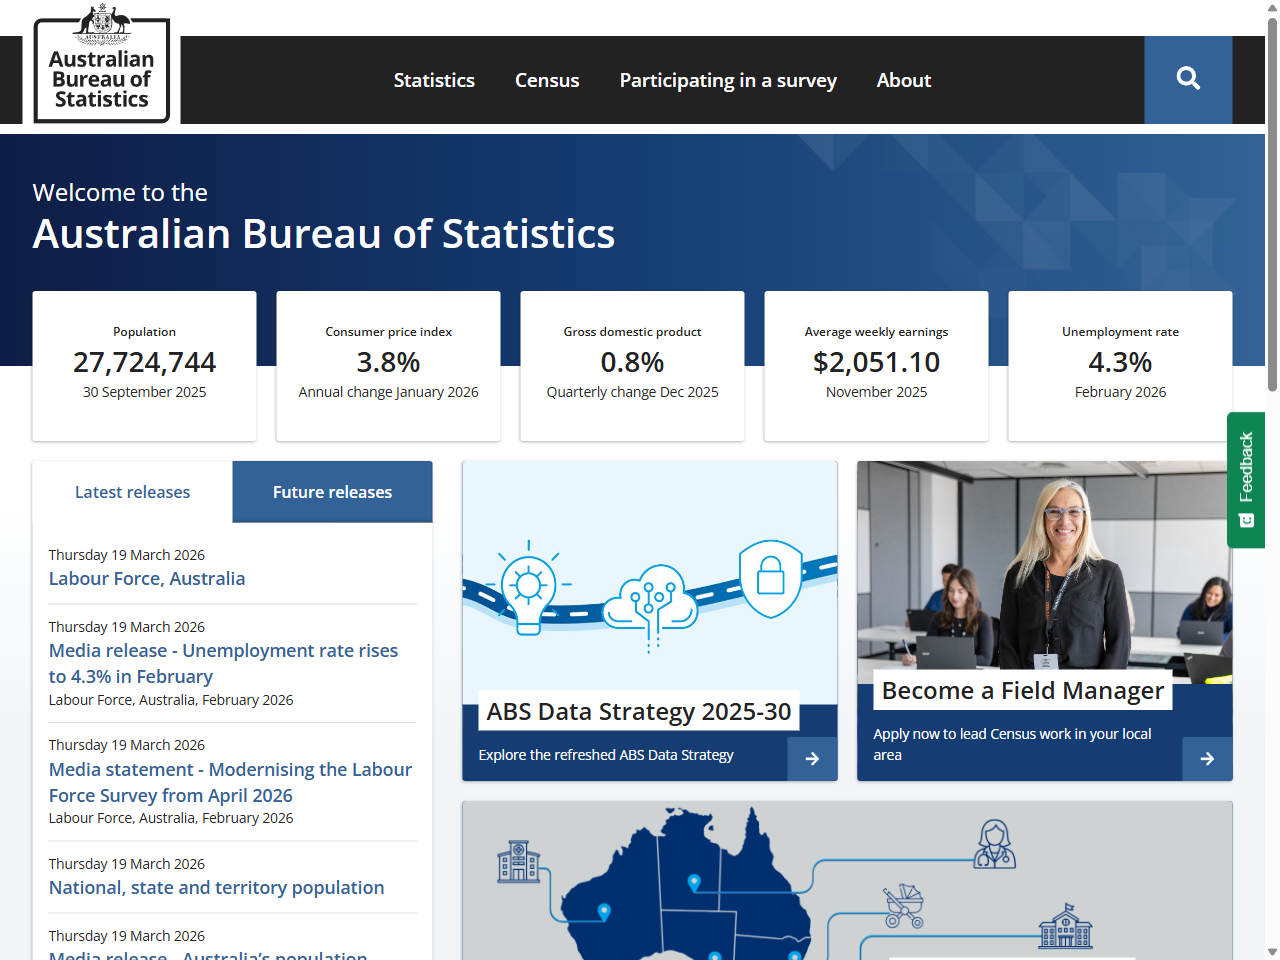Switch to the Future releases tab
Image resolution: width=1280 pixels, height=960 pixels.
point(332,491)
